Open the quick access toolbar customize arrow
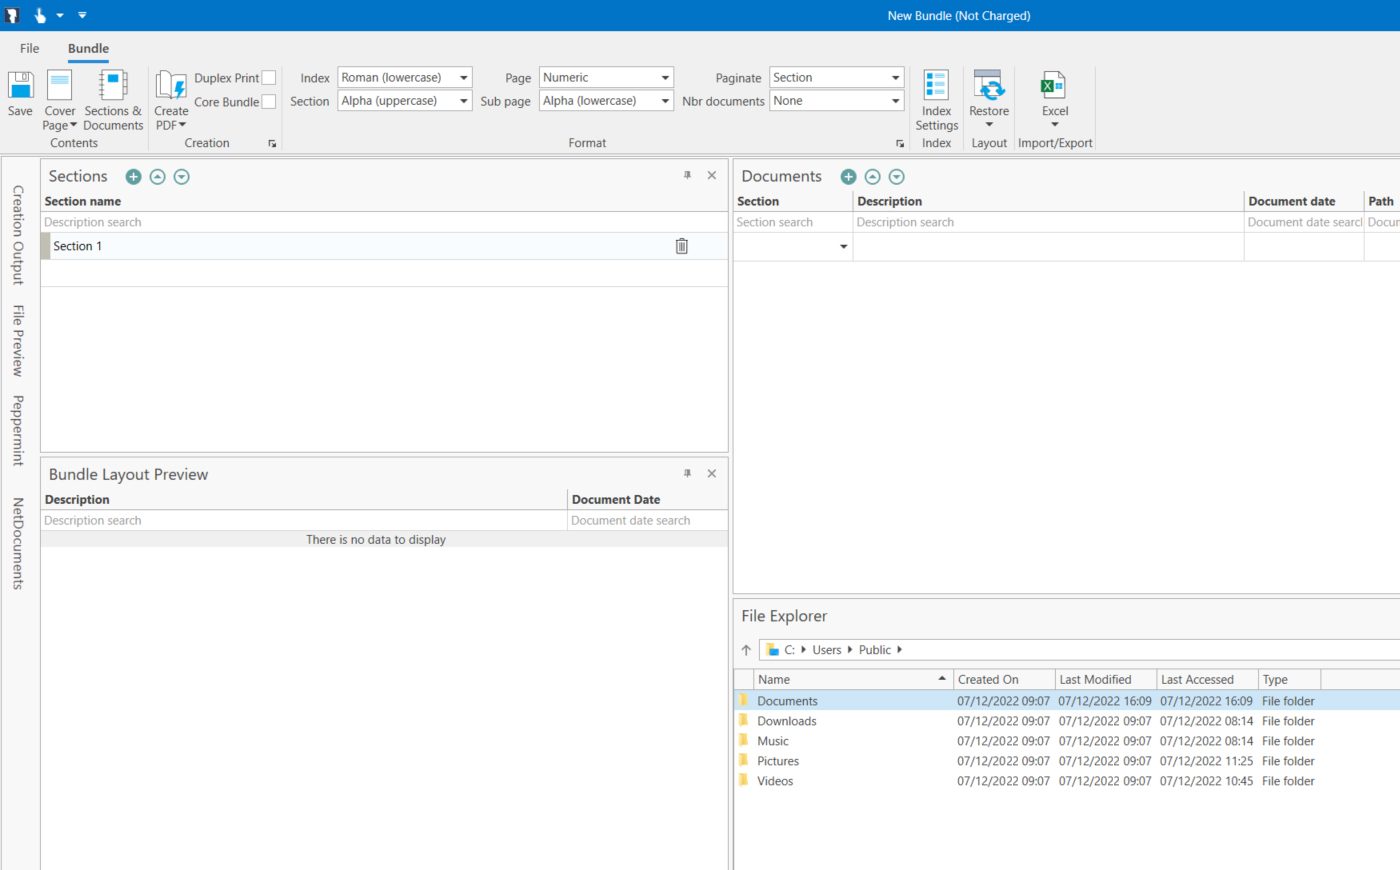The image size is (1400, 870). pyautogui.click(x=82, y=15)
